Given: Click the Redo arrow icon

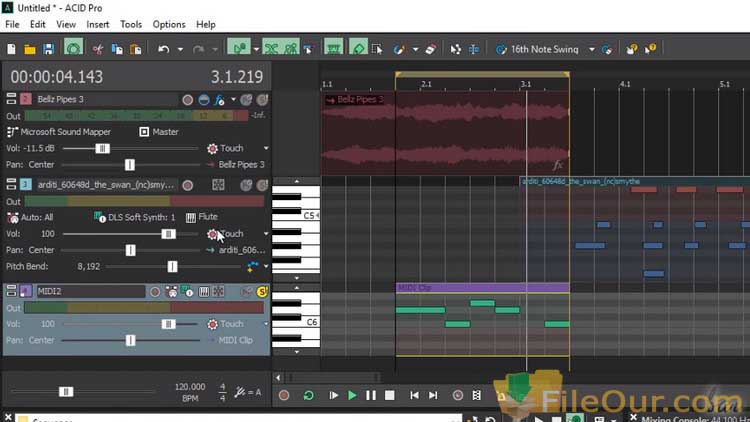Looking at the screenshot, I should (199, 49).
